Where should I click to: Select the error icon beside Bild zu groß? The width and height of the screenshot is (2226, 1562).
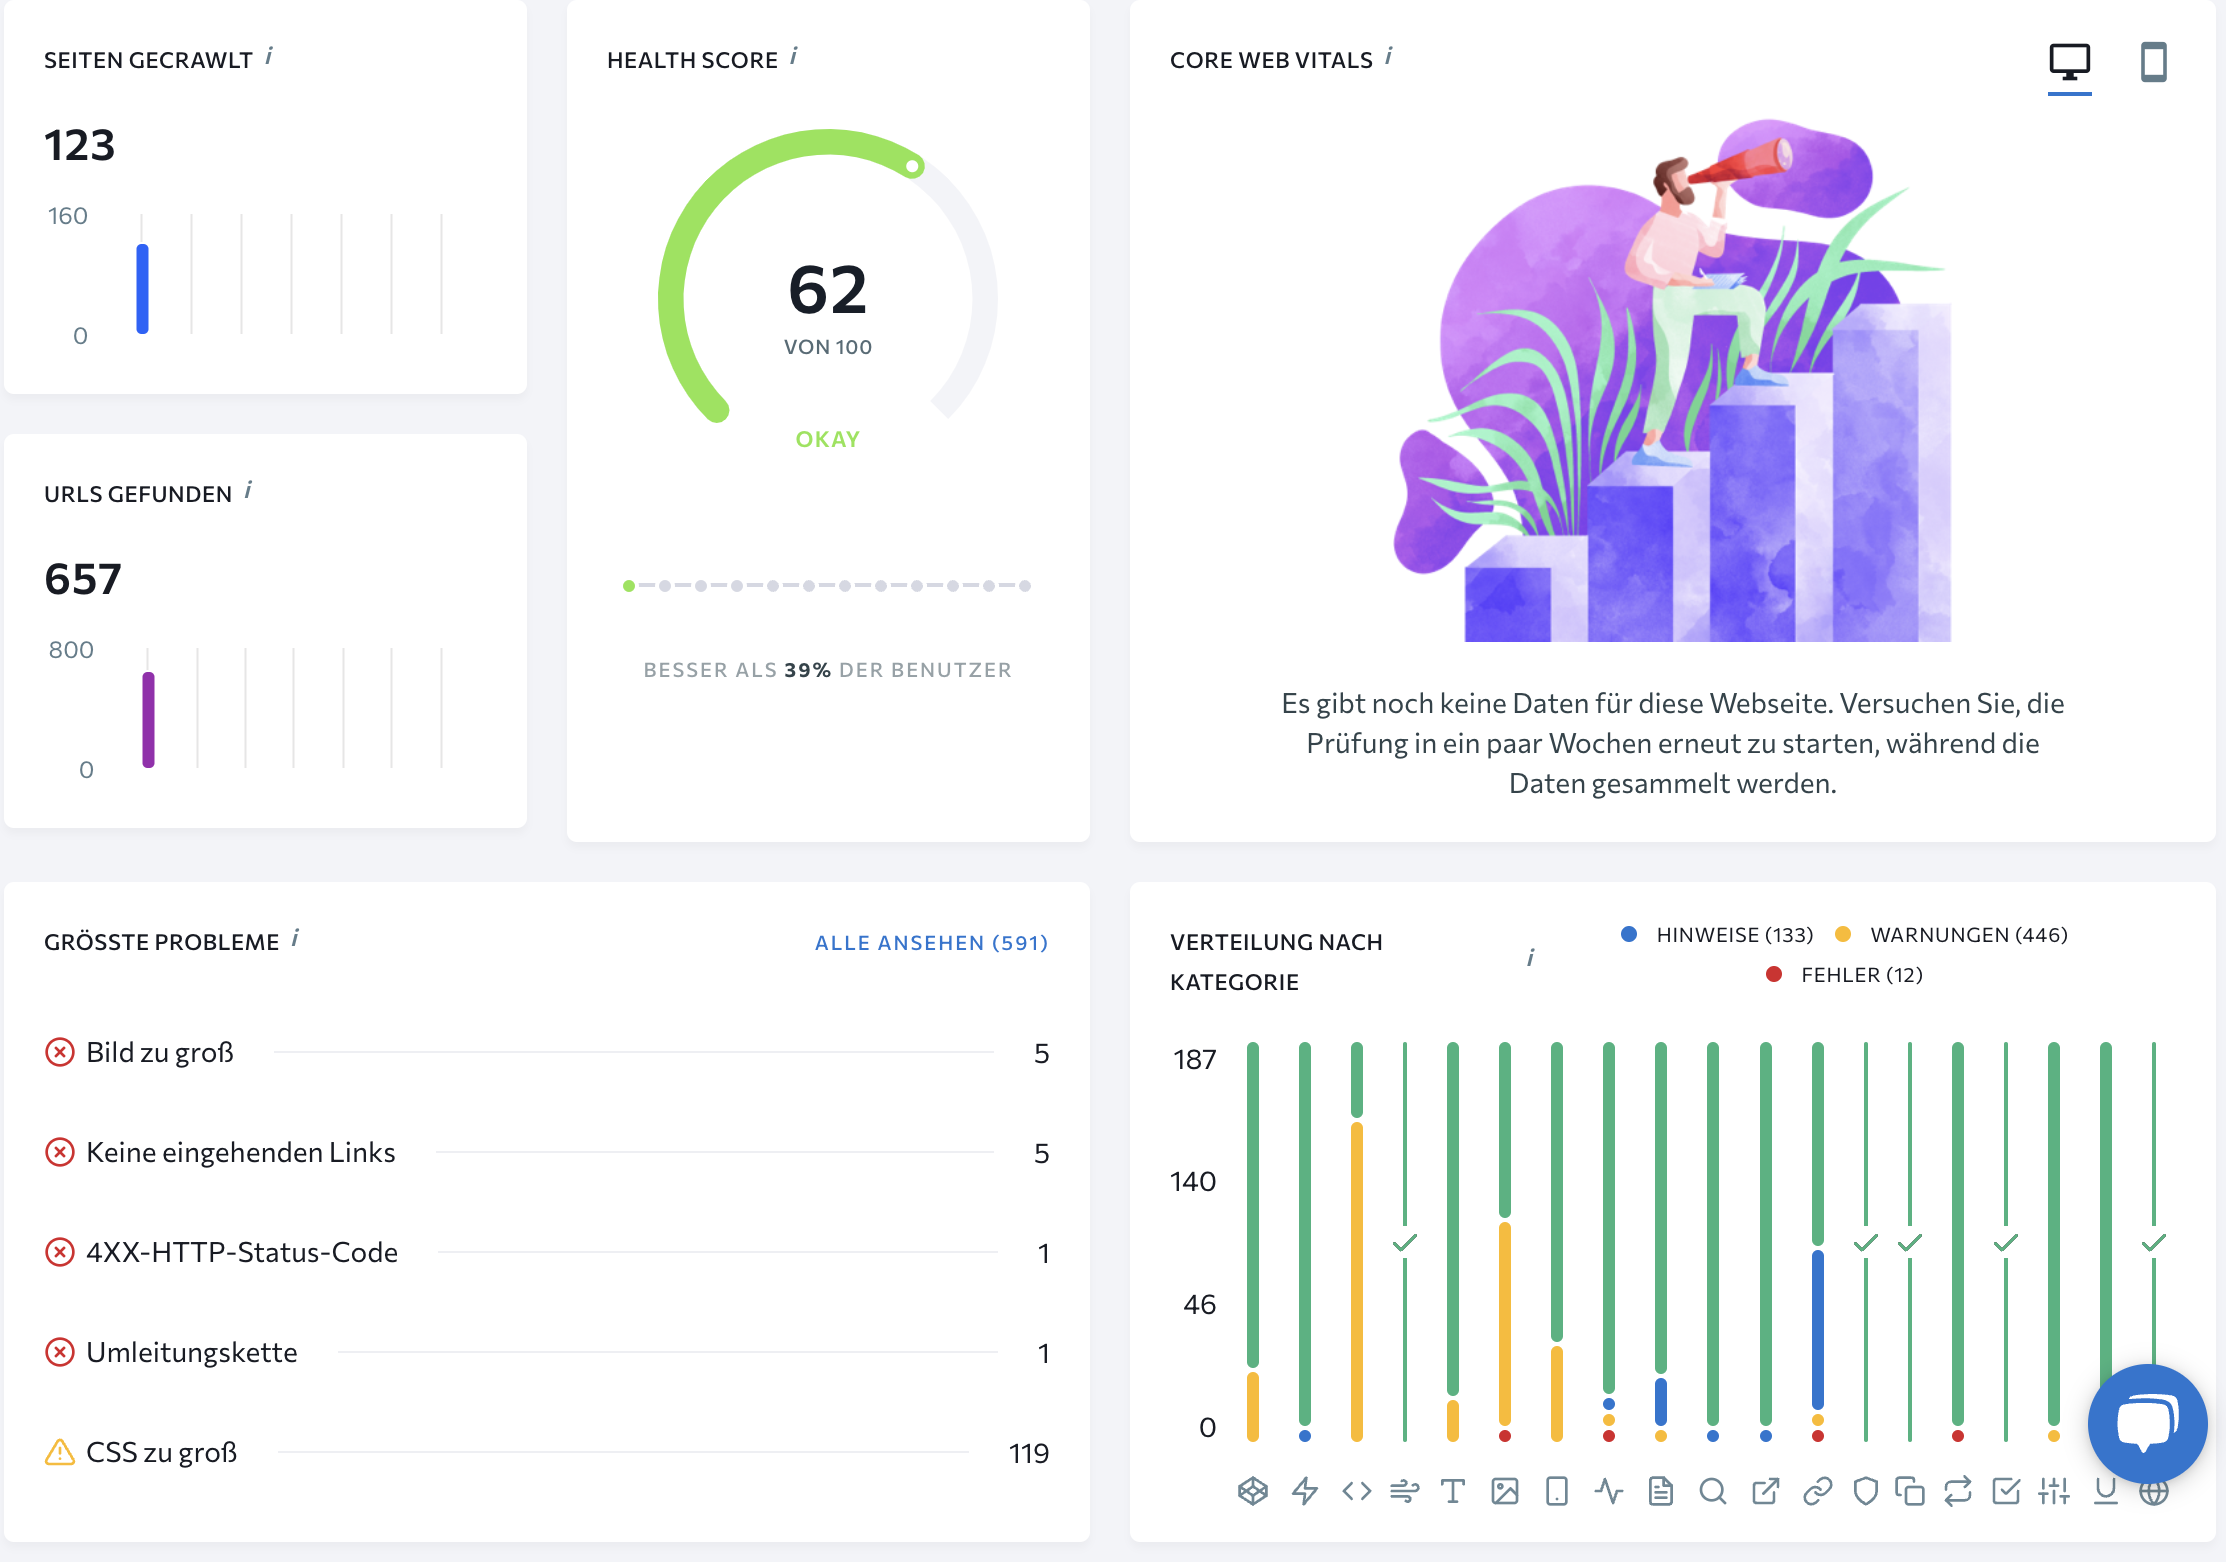pyautogui.click(x=60, y=1052)
